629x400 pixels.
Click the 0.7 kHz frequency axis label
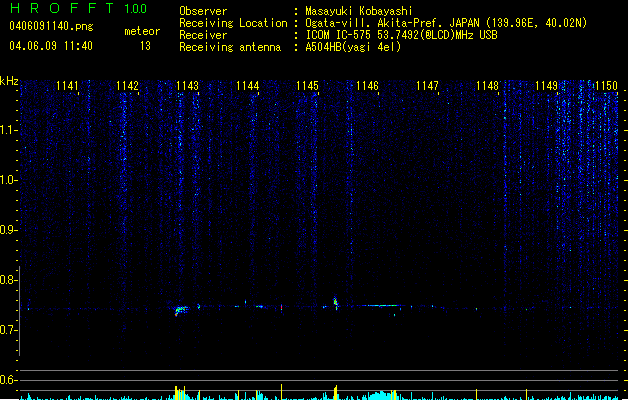[x=8, y=330]
